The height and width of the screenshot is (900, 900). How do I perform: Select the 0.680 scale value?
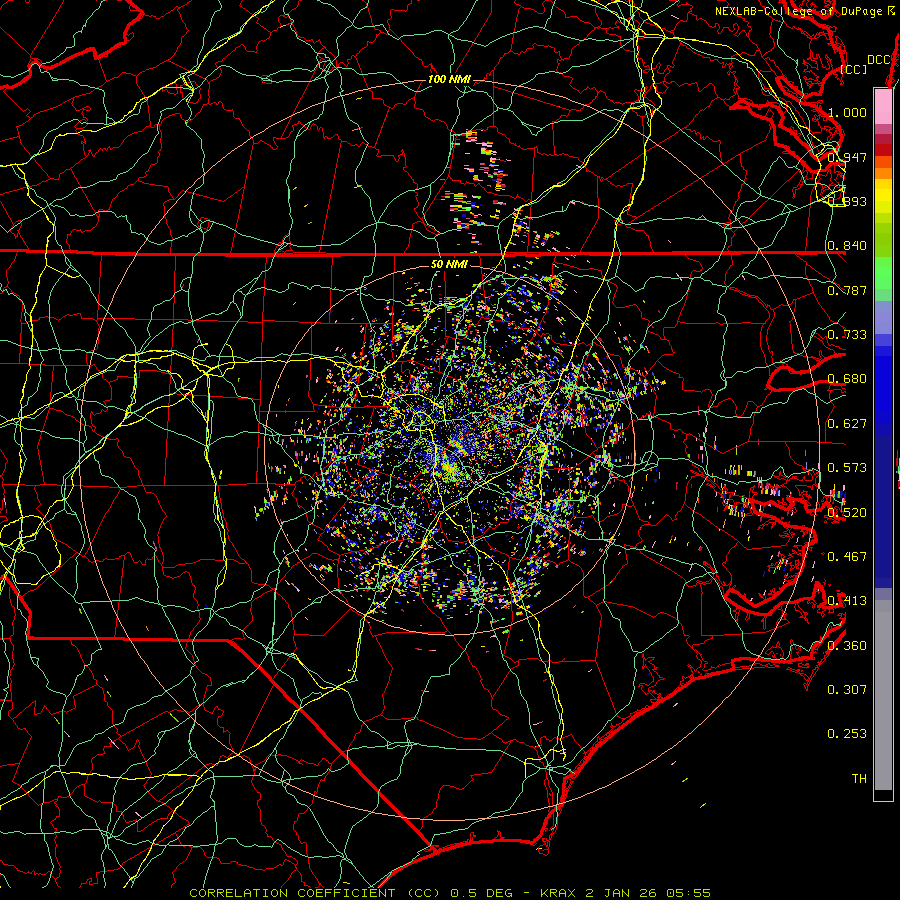click(847, 379)
